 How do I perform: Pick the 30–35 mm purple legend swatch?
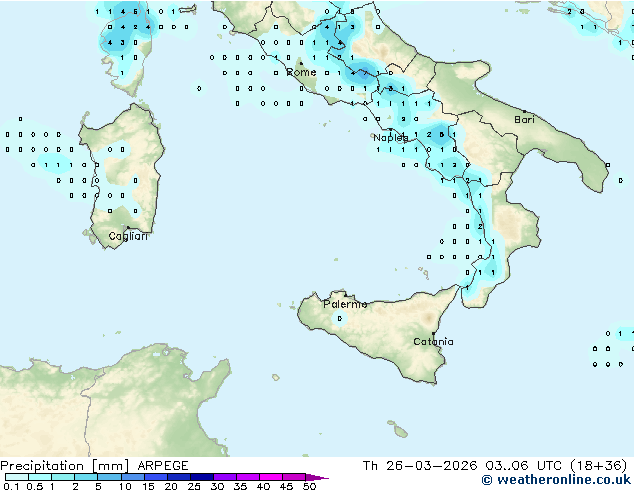coord(224,477)
